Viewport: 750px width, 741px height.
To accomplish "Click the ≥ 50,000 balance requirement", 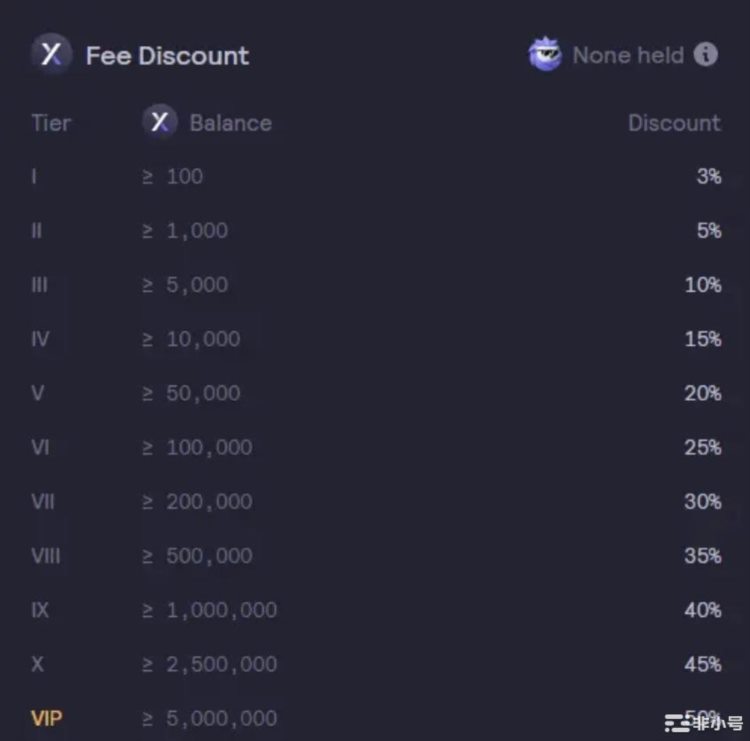I will [191, 393].
